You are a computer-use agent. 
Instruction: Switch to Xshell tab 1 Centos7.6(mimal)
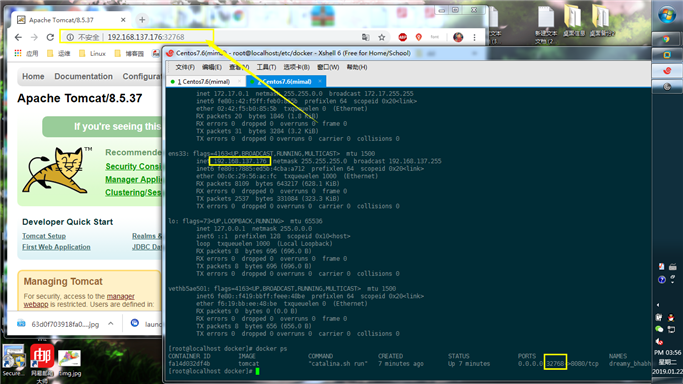click(203, 81)
